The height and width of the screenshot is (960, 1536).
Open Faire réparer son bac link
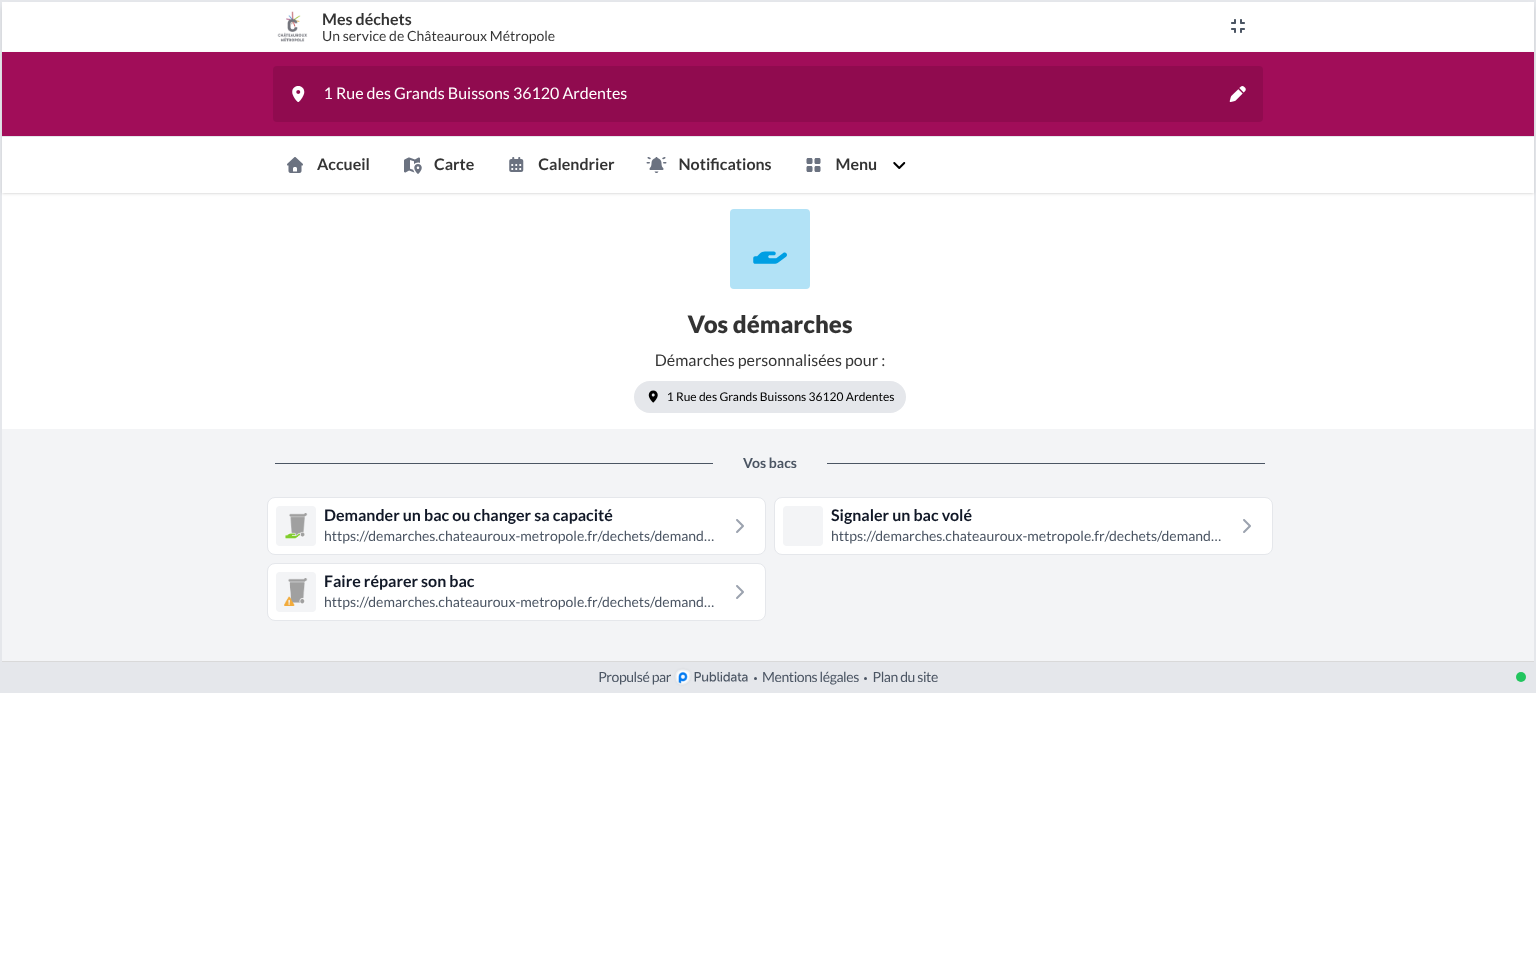tap(516, 592)
